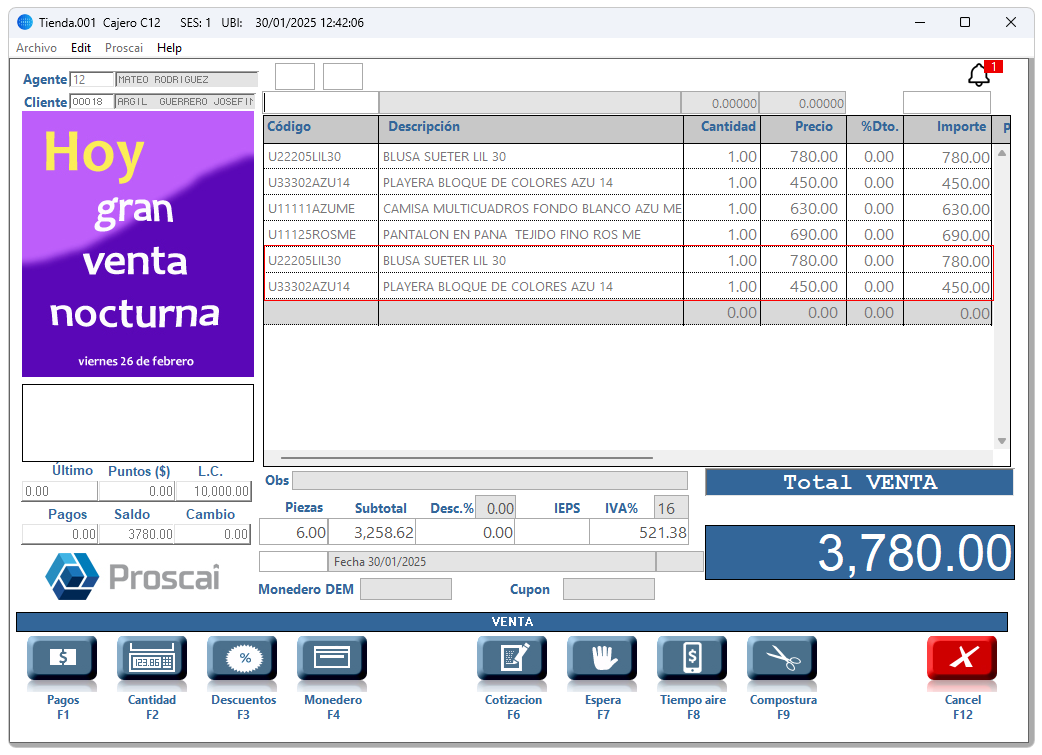Screen dimensions: 1042x755
Task: Click the %Dto. column header
Action: click(x=875, y=128)
